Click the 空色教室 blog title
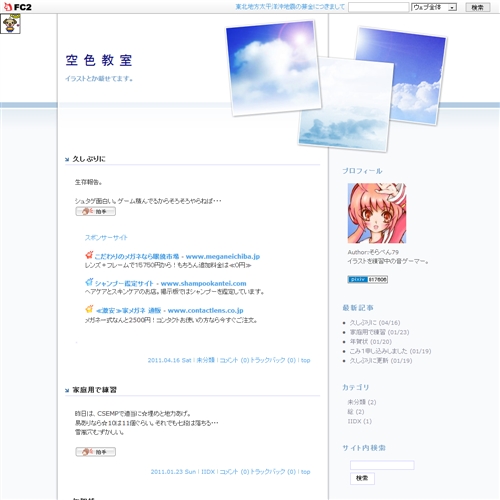 [99, 60]
